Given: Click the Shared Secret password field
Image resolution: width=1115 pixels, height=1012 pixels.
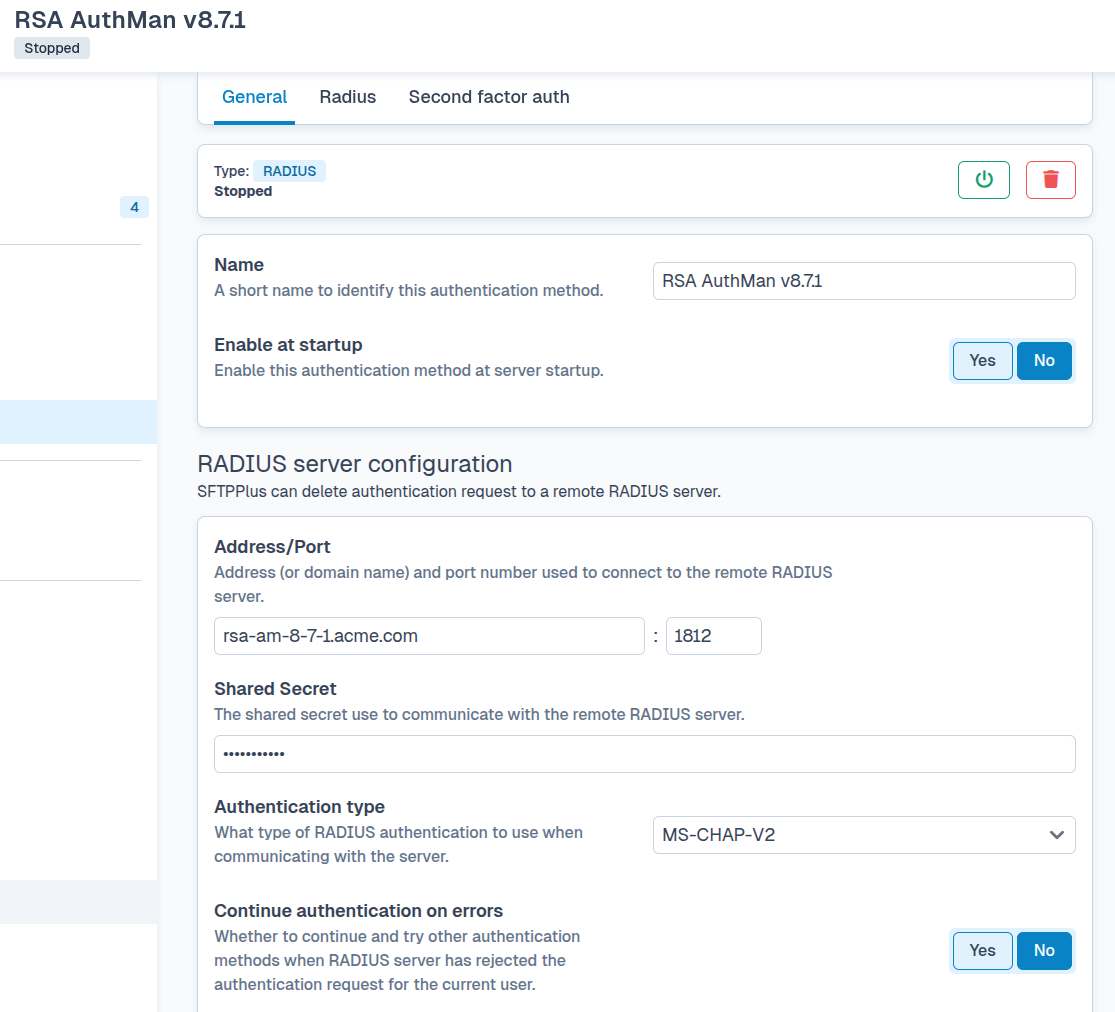Looking at the screenshot, I should [x=644, y=754].
